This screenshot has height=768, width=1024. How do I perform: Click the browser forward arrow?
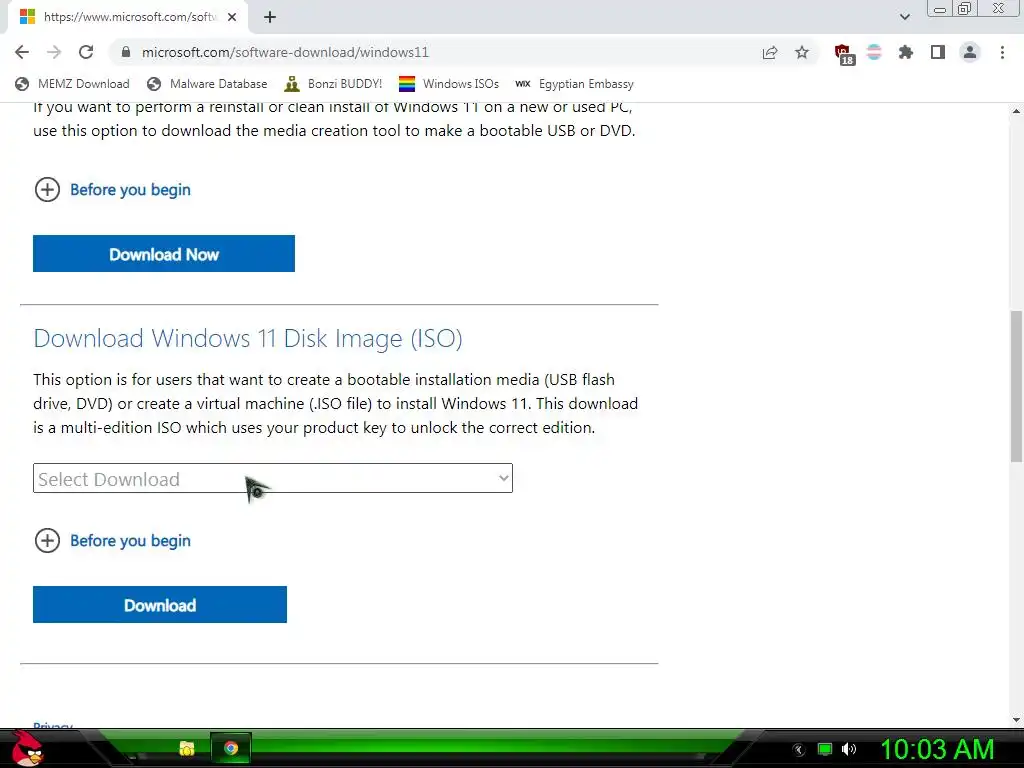pos(54,52)
